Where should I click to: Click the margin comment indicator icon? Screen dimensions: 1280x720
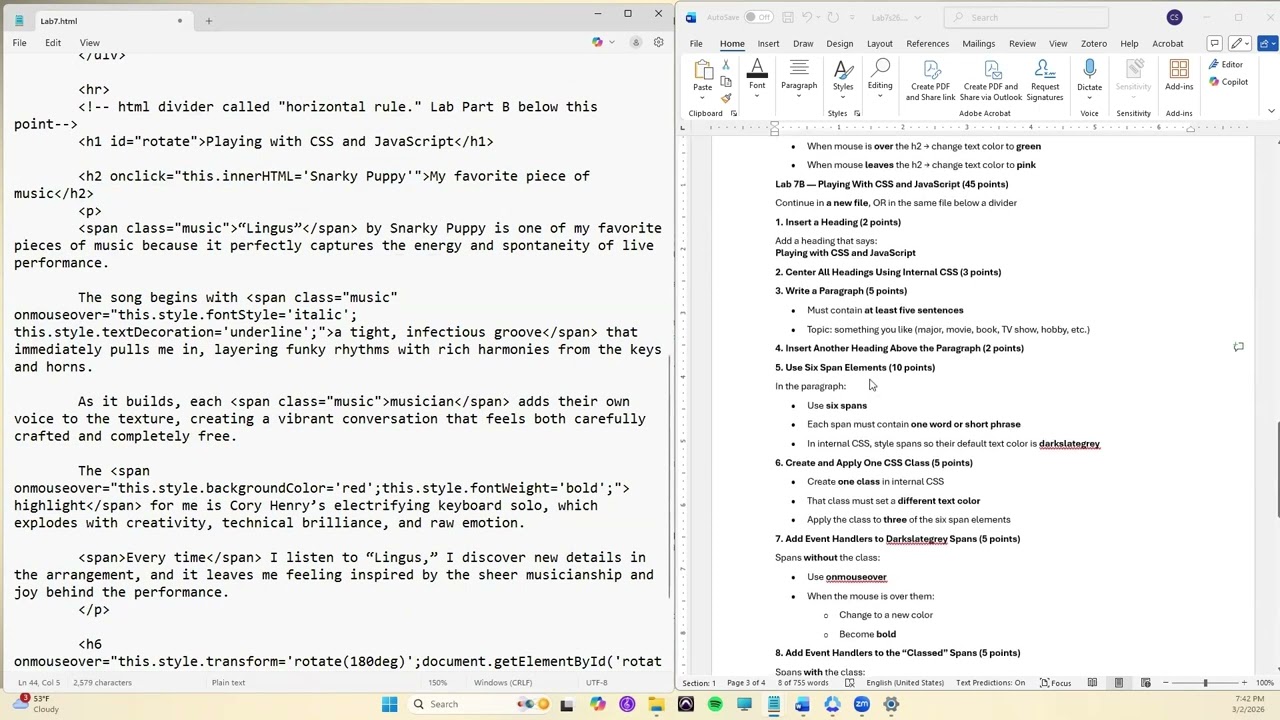pyautogui.click(x=1238, y=347)
